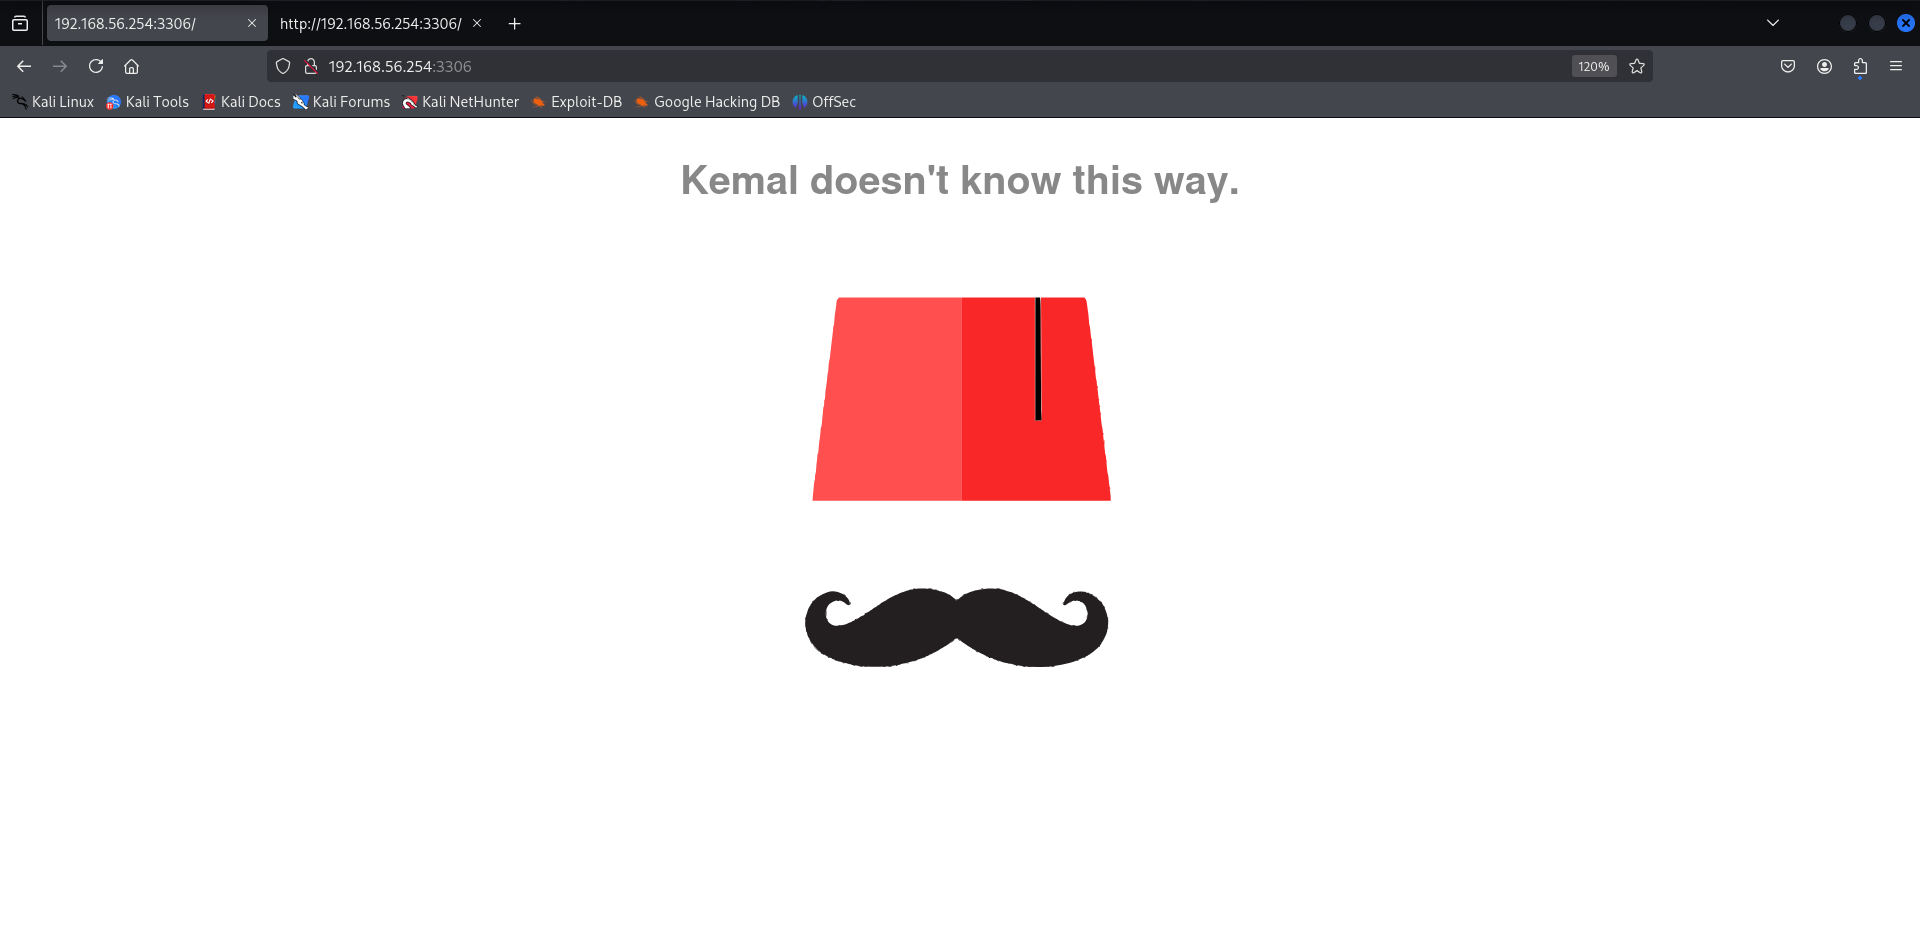Close the first 192.168.56.254:3306/ tab

pyautogui.click(x=252, y=23)
